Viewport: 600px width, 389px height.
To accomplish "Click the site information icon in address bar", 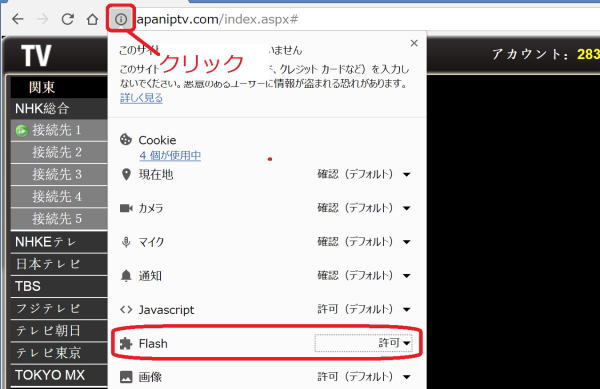I will 121,19.
